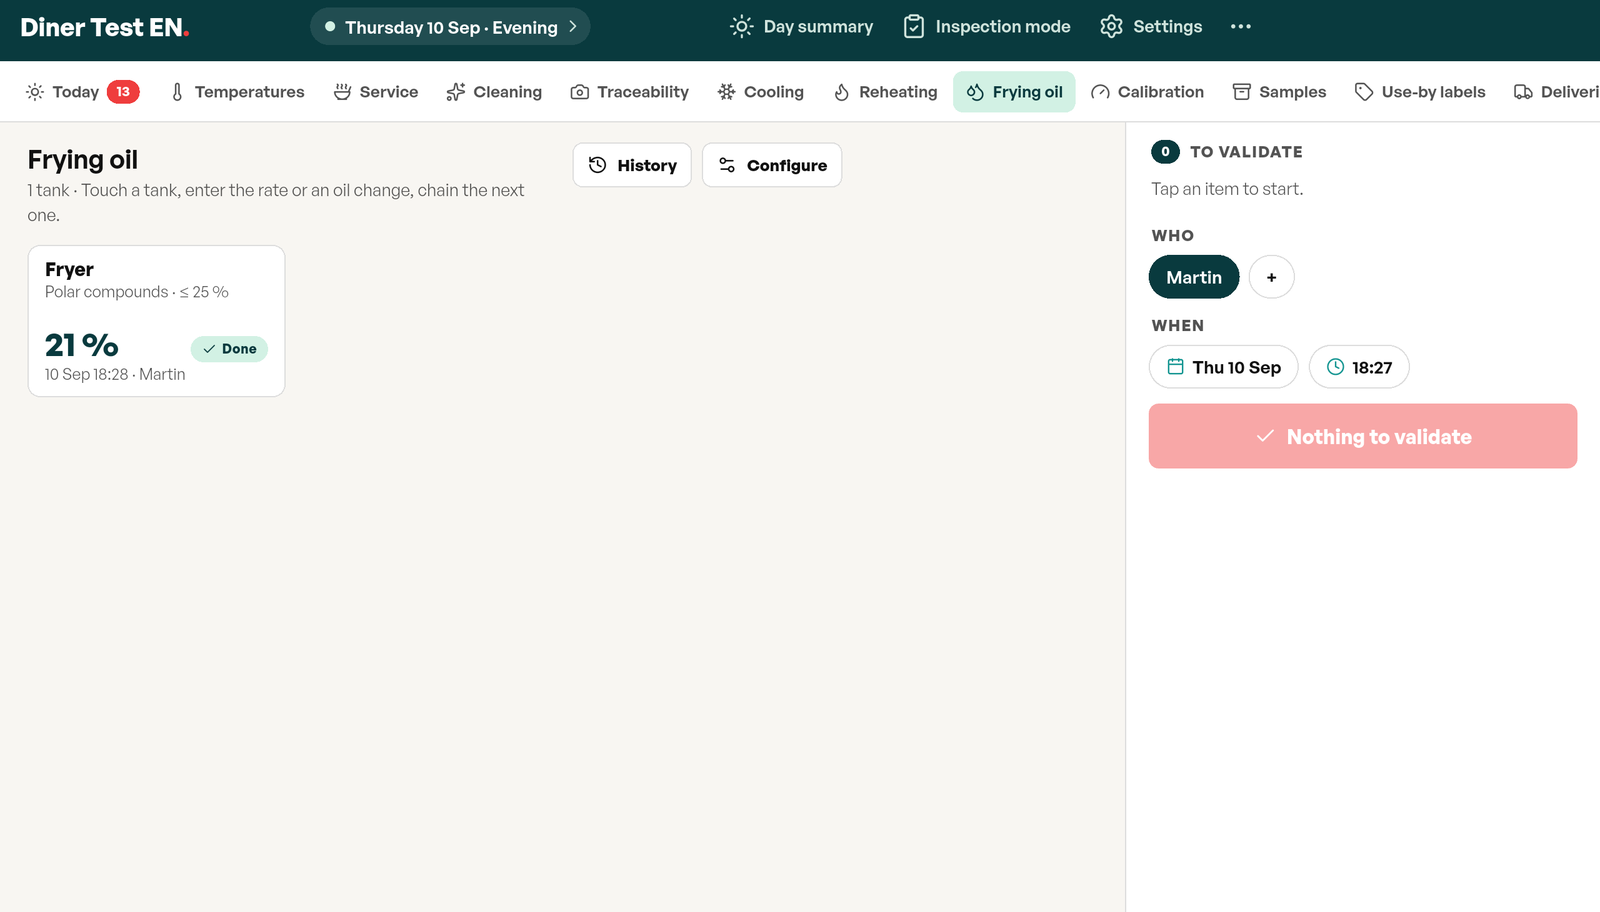The height and width of the screenshot is (912, 1600).
Task: Select the Frying oil tab
Action: (x=1014, y=92)
